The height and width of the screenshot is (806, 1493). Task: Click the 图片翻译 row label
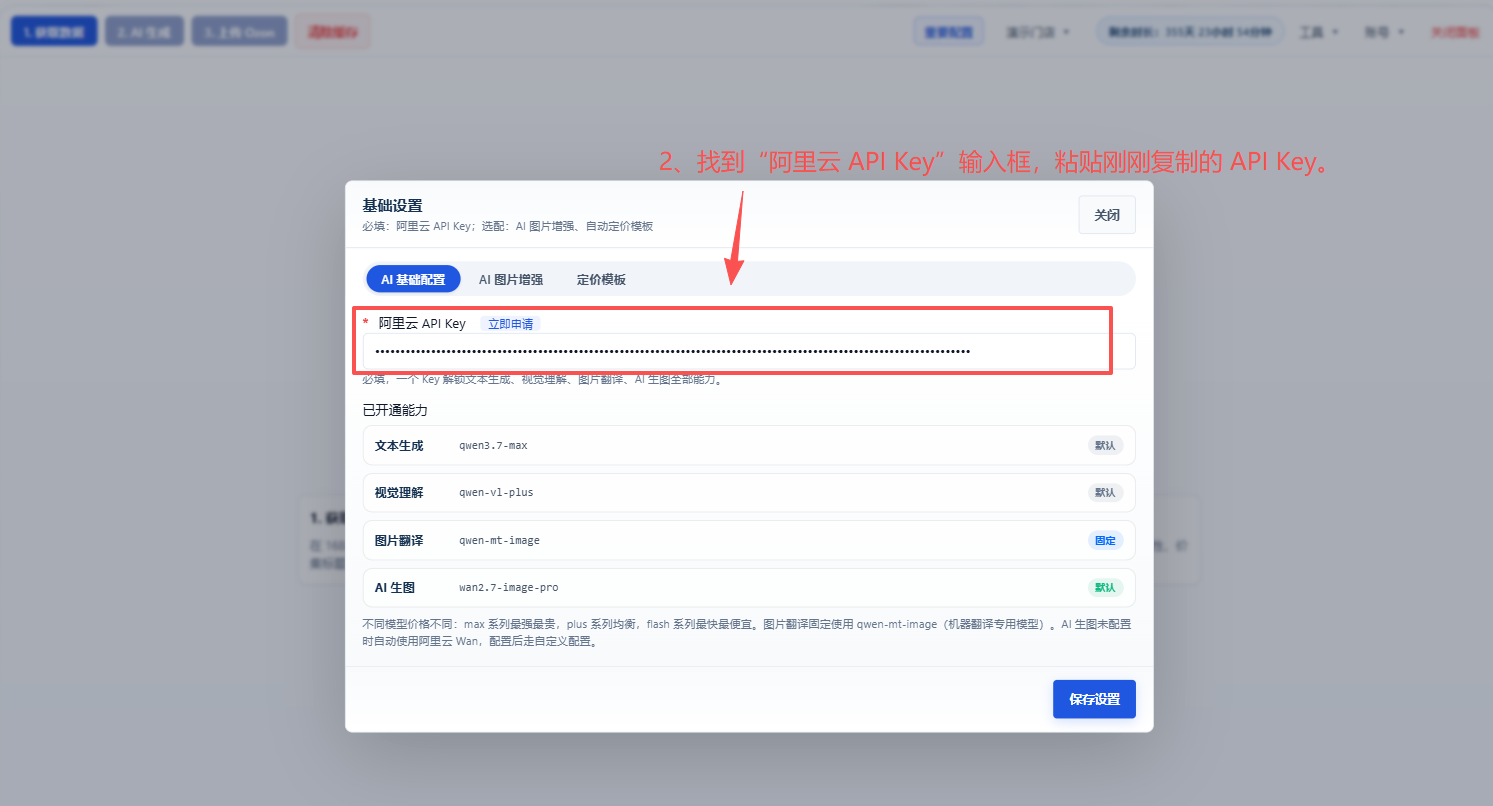[399, 540]
